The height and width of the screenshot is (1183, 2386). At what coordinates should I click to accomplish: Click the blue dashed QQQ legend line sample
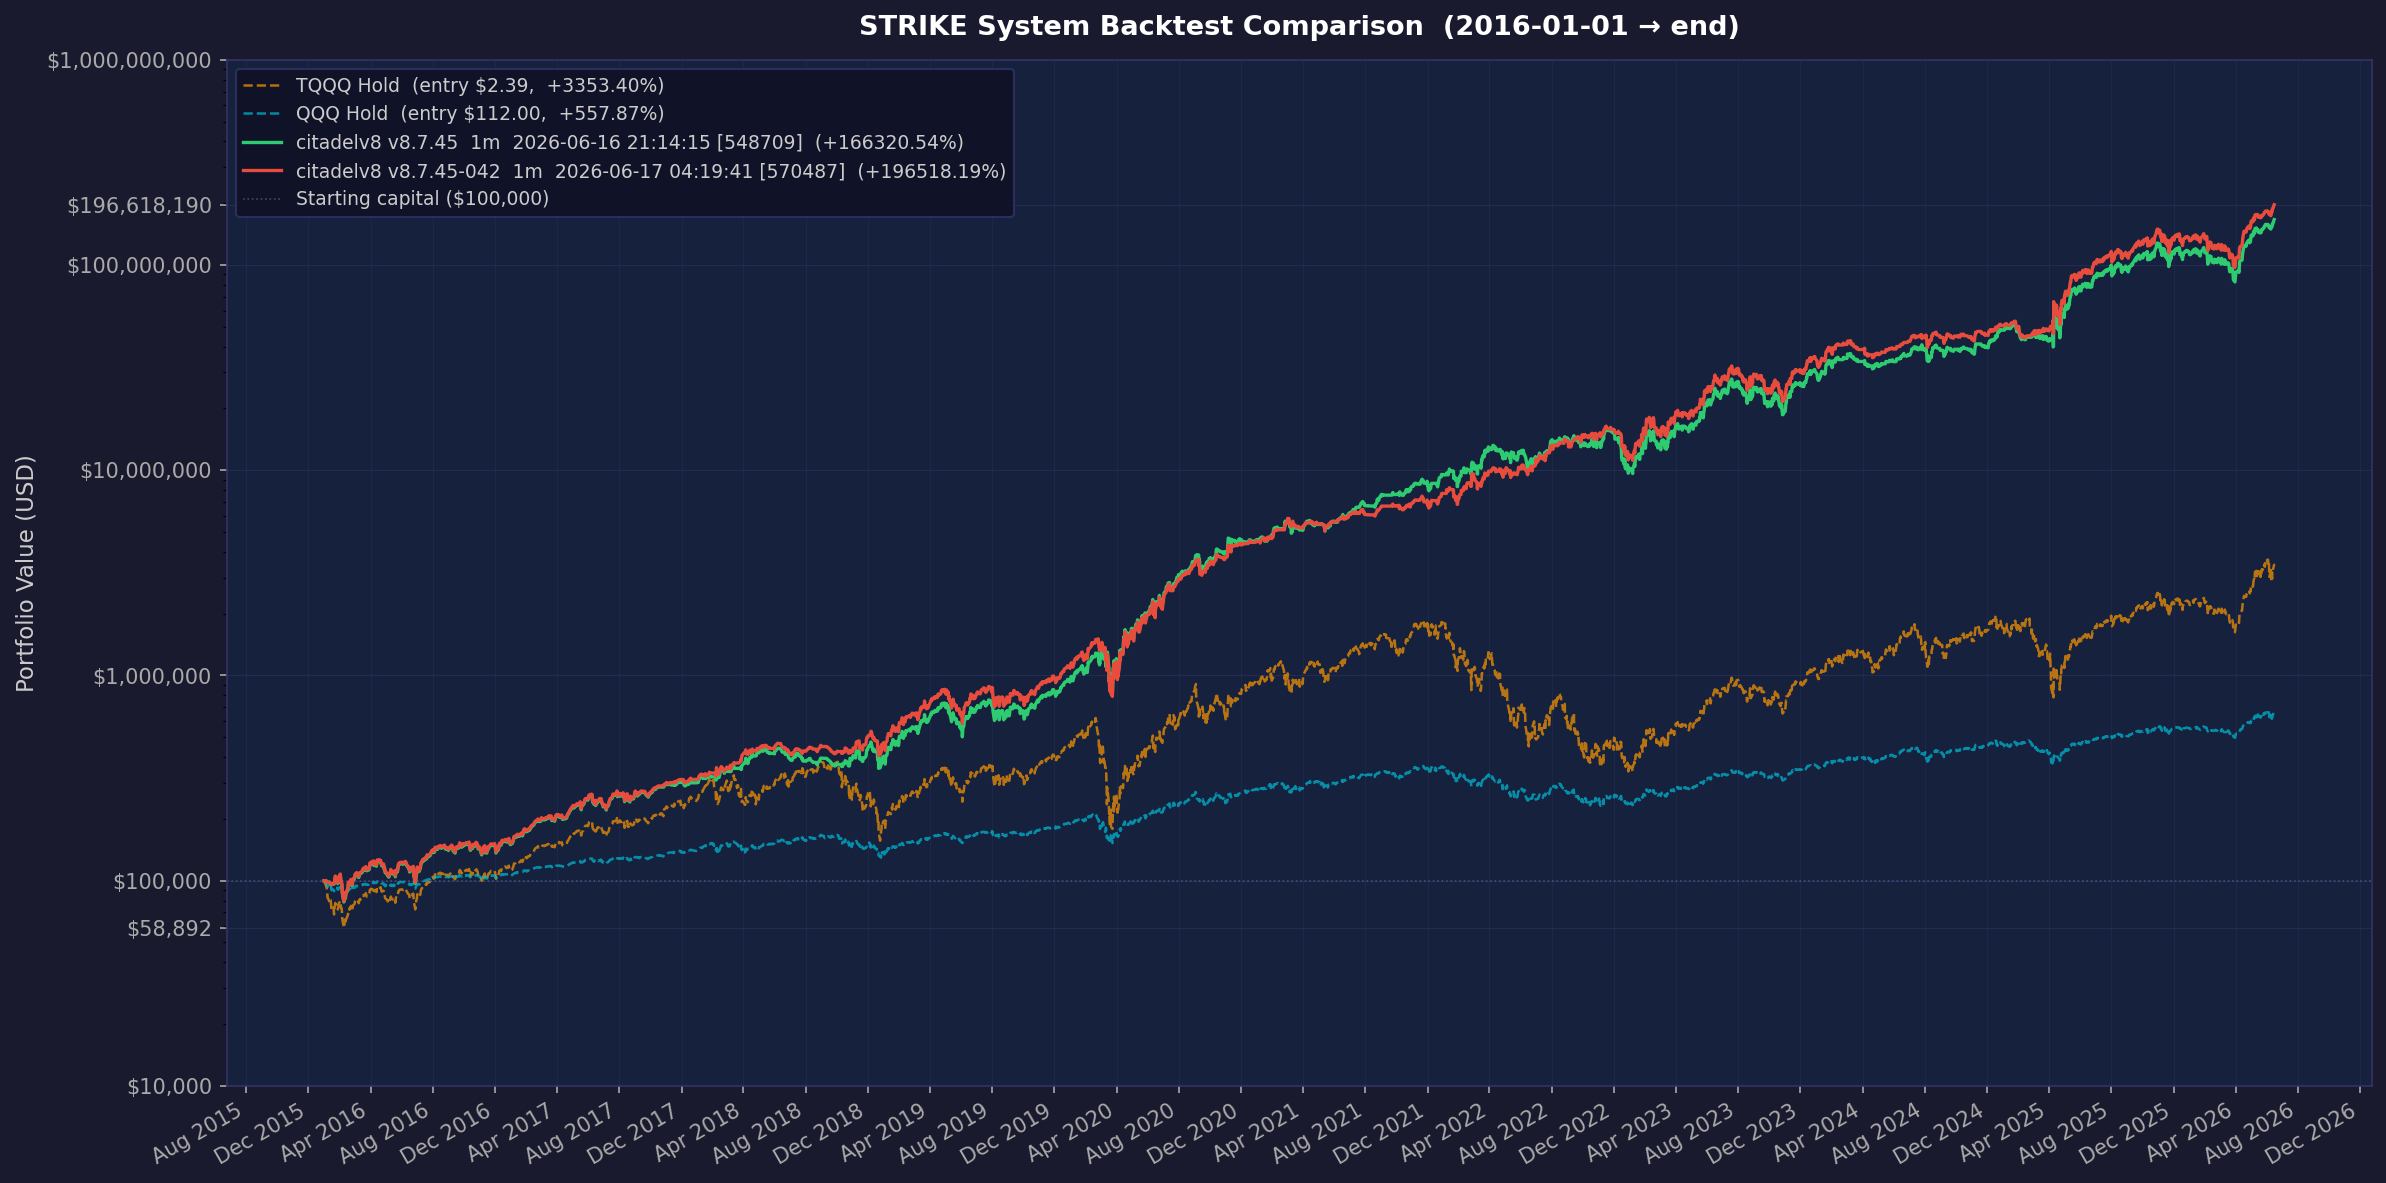click(262, 114)
